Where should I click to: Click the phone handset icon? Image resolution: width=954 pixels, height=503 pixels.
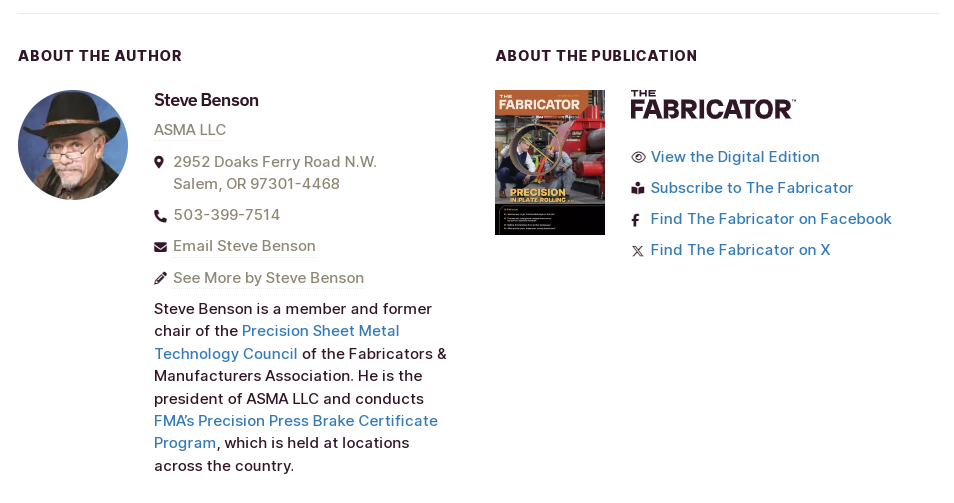[160, 215]
